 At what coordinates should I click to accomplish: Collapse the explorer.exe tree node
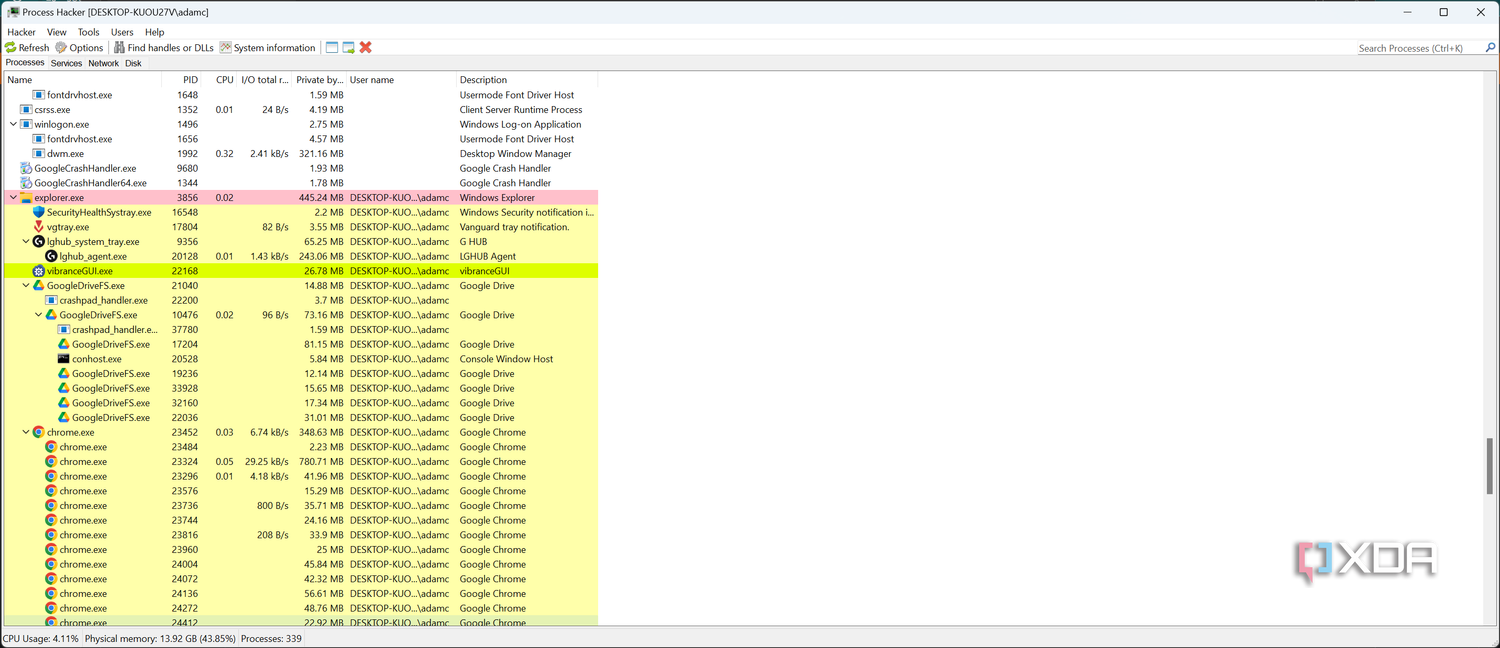[x=13, y=198]
